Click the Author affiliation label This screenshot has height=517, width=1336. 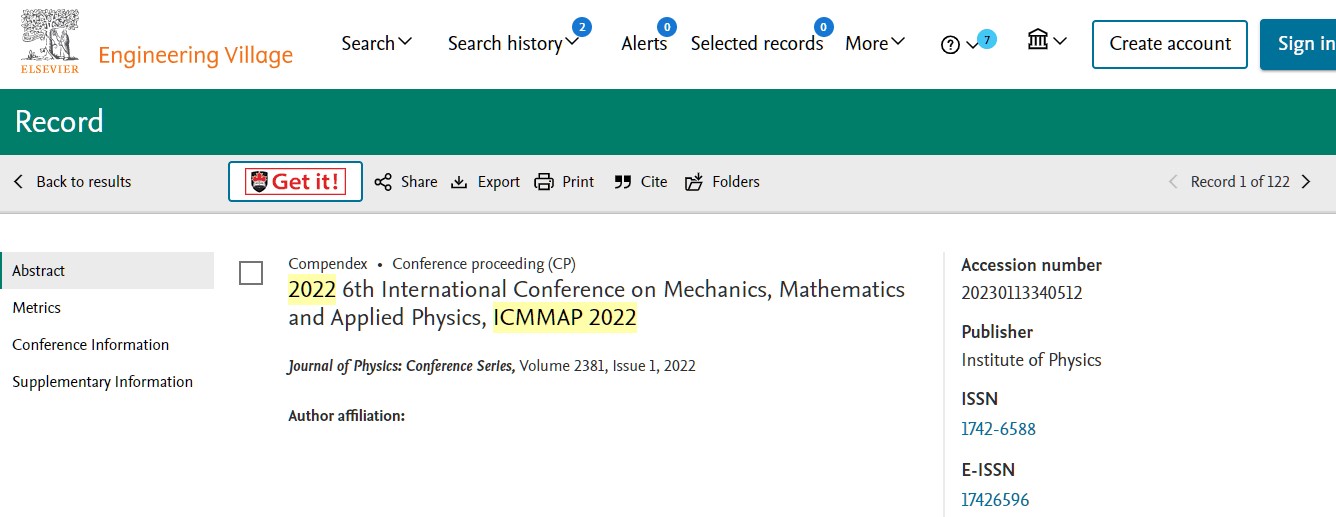click(x=347, y=416)
